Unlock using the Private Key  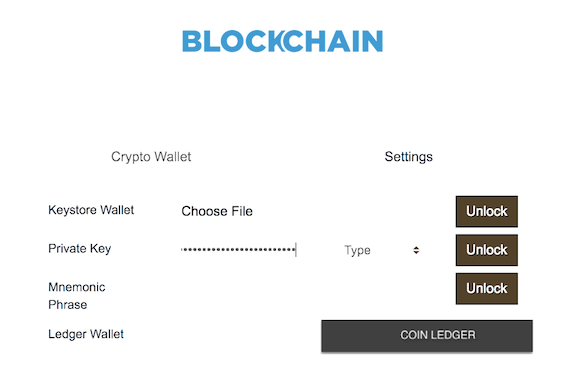click(487, 250)
